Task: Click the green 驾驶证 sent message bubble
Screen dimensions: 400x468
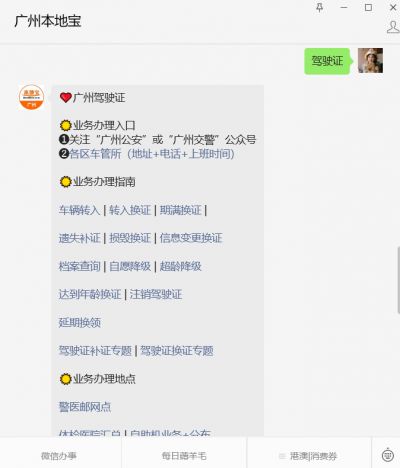Action: (327, 61)
